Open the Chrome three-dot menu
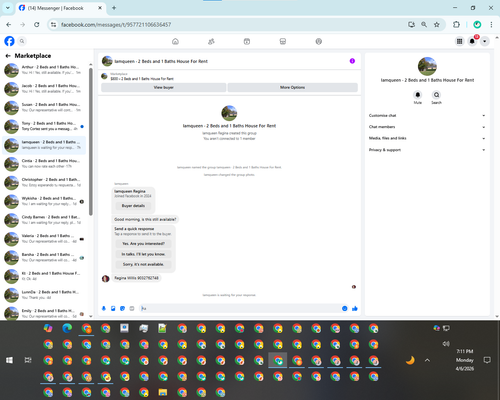500x400 pixels. pos(491,25)
